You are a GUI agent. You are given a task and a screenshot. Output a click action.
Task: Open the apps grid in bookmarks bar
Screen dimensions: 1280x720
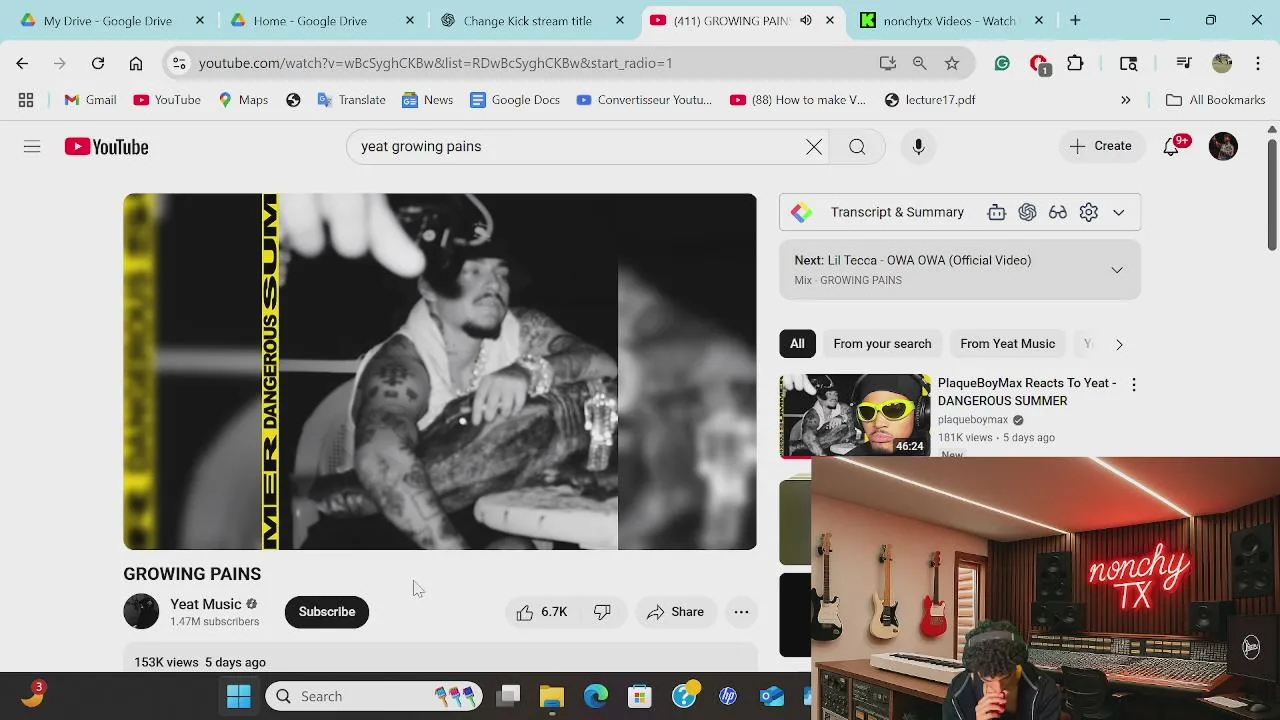click(26, 100)
